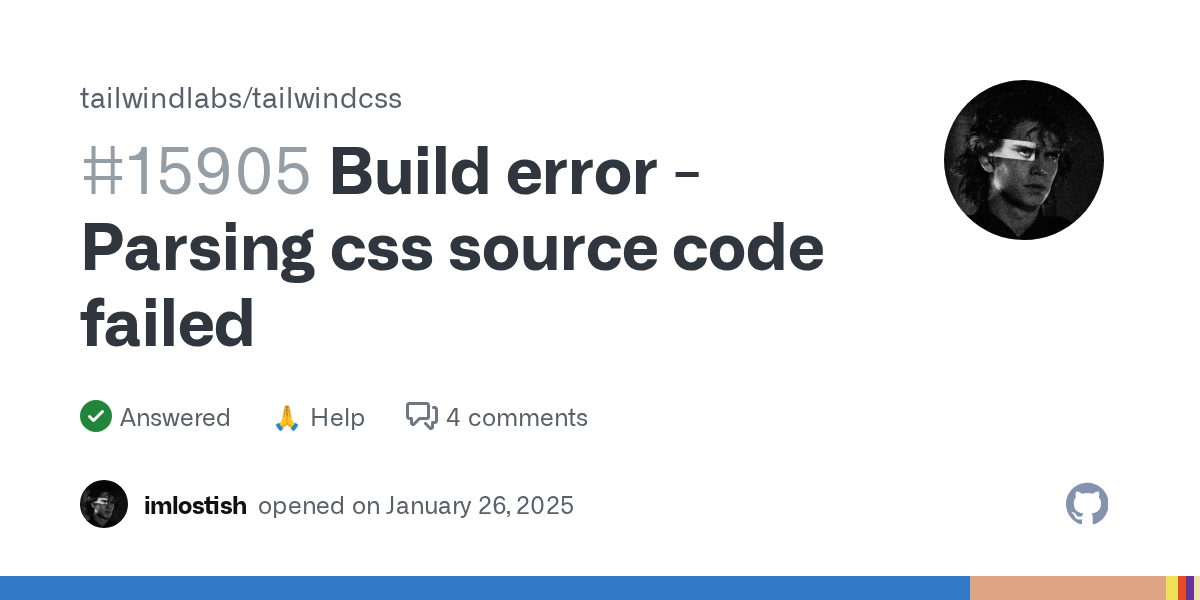Select the red segment of the language bar

[x=1182, y=588]
